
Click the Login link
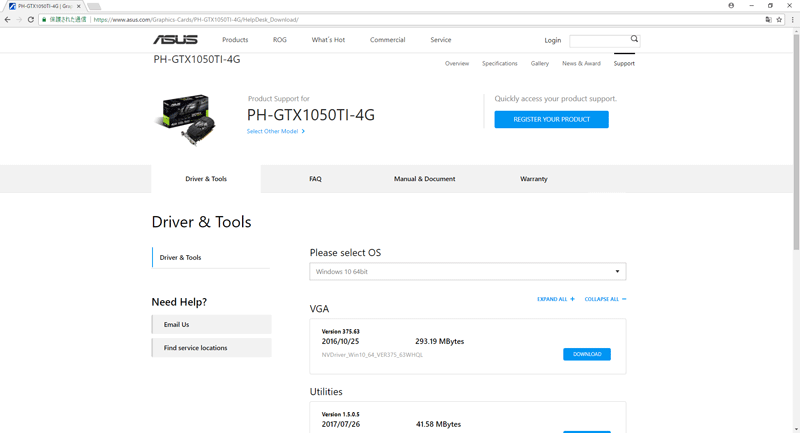point(552,40)
